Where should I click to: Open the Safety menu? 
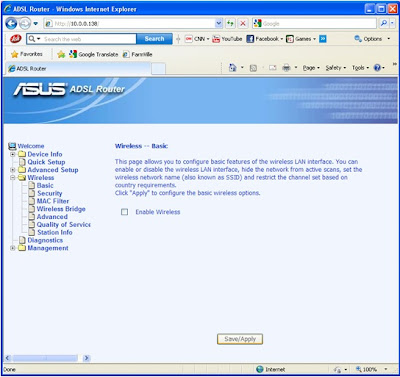[x=336, y=68]
